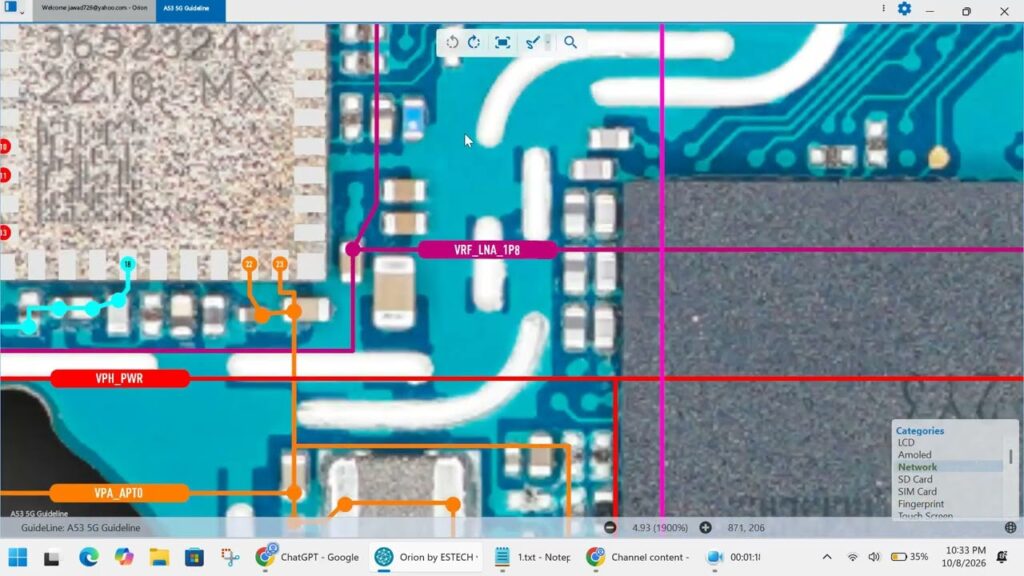
Task: Select Amoled in the Categories list
Action: point(914,455)
